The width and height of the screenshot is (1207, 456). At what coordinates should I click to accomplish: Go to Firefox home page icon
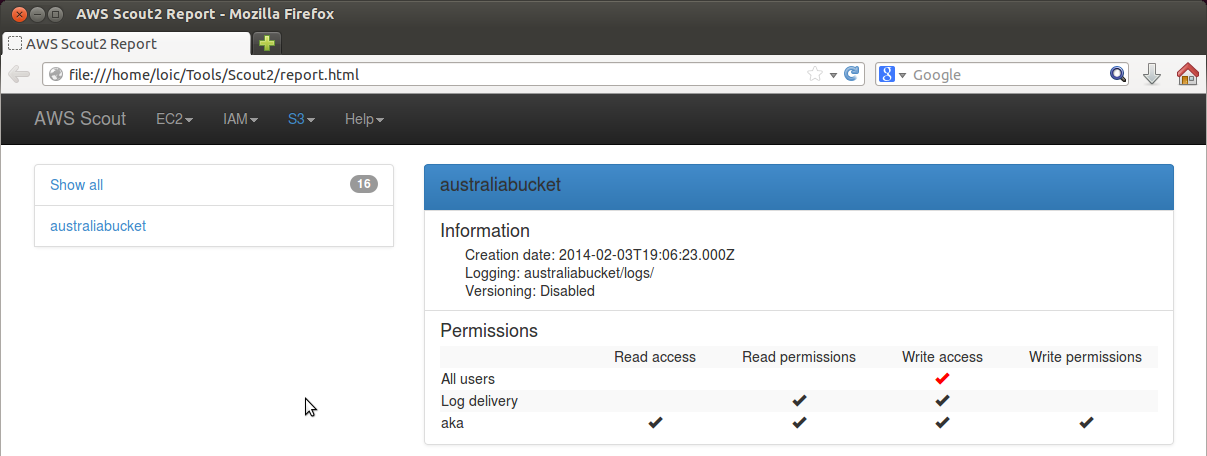coord(1187,74)
